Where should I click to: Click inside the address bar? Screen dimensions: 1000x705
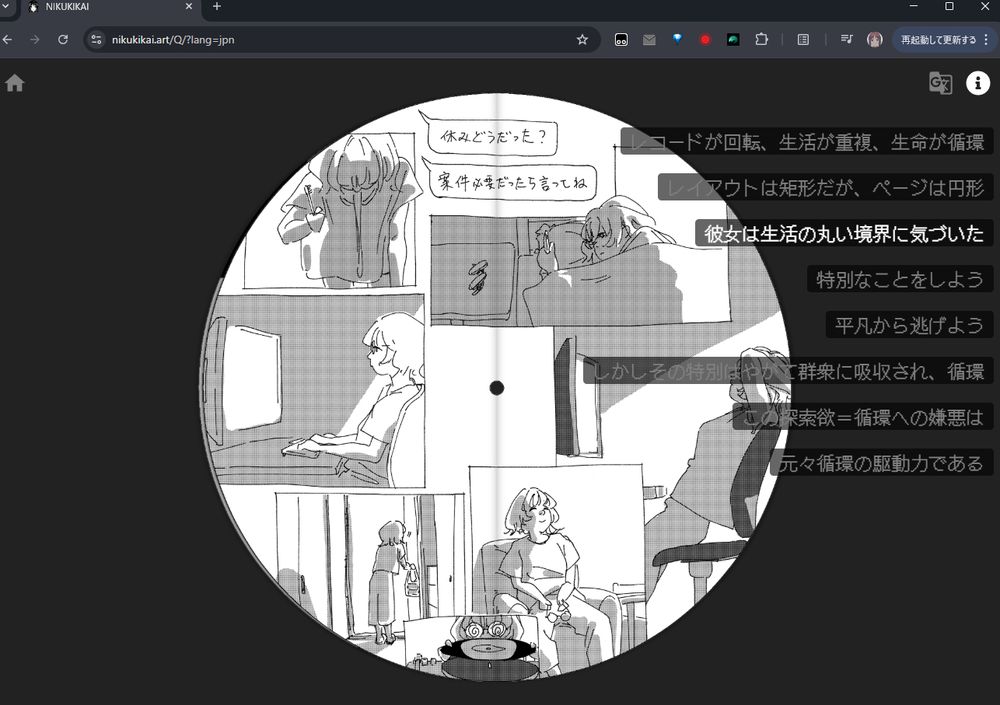[300, 40]
